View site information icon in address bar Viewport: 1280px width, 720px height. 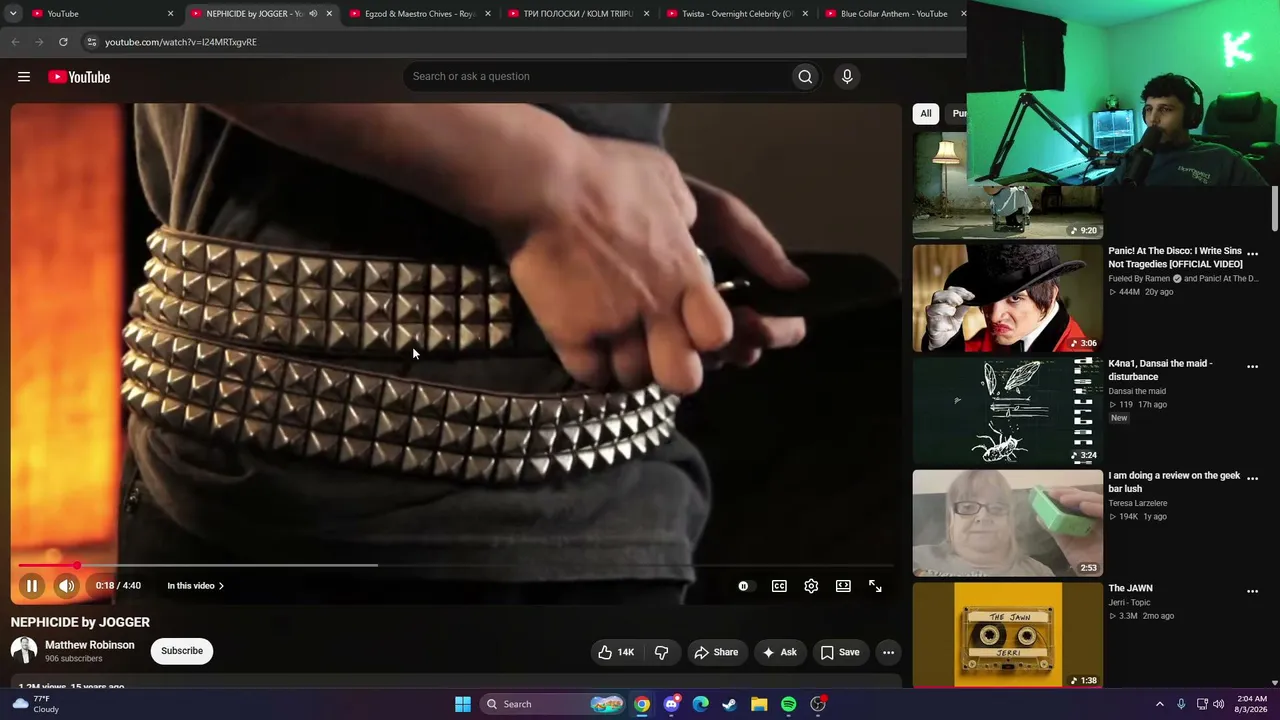coord(91,42)
